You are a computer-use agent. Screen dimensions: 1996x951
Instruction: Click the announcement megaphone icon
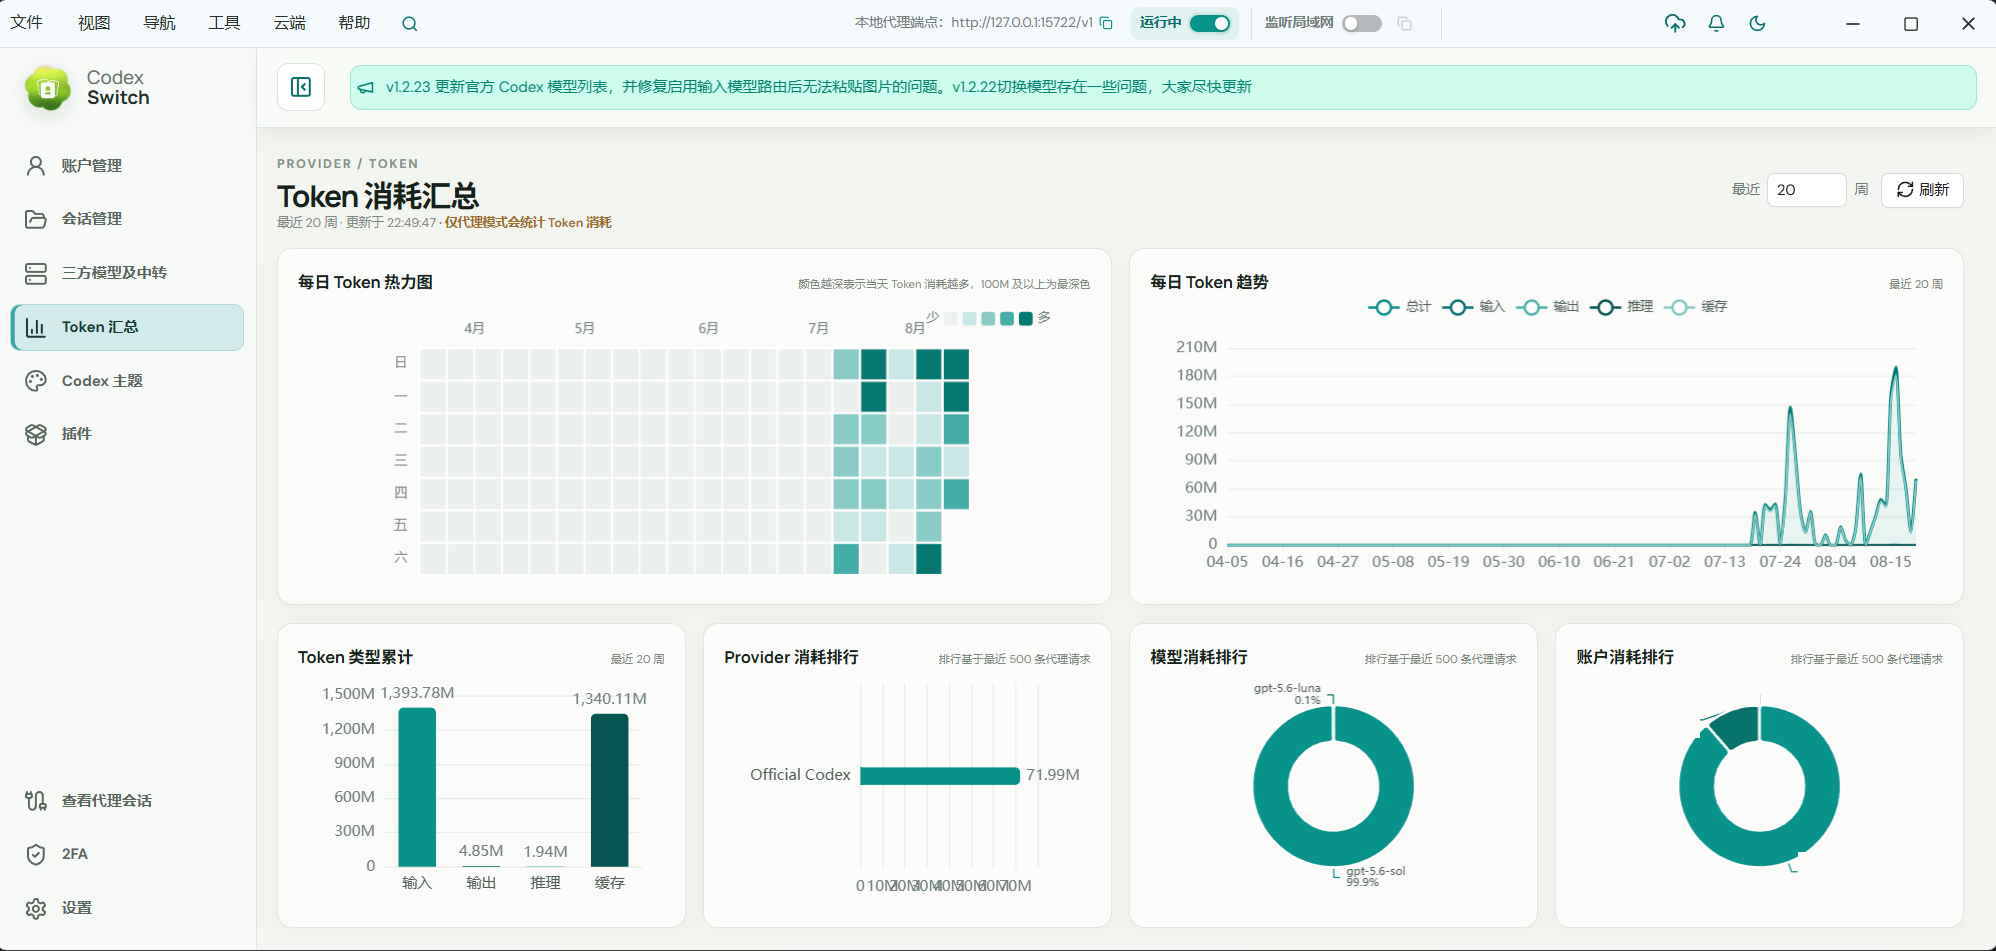click(x=366, y=88)
